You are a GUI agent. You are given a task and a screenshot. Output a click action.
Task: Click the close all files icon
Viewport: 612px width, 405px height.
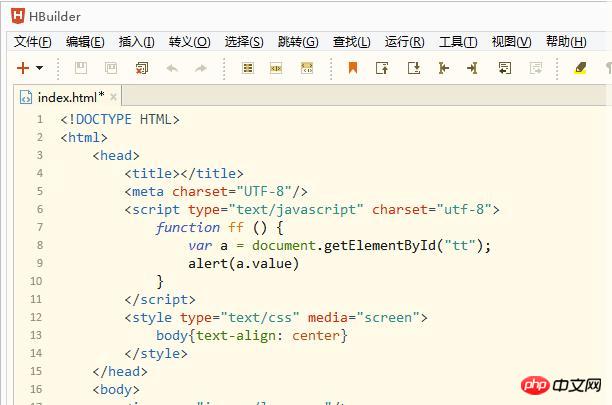[x=141, y=68]
